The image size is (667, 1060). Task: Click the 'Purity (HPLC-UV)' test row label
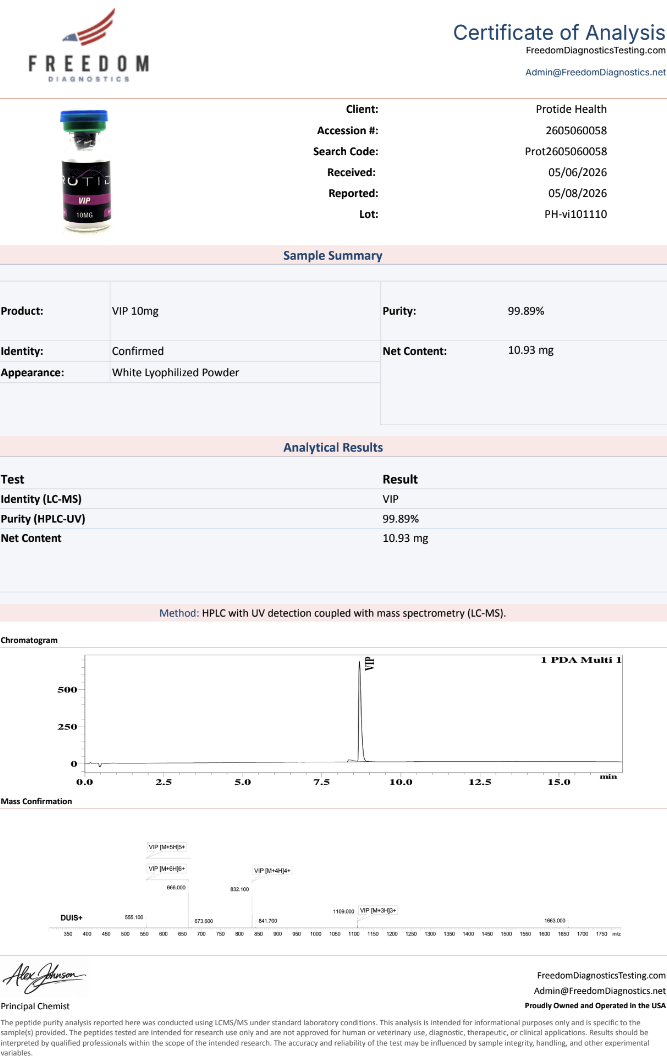click(43, 519)
